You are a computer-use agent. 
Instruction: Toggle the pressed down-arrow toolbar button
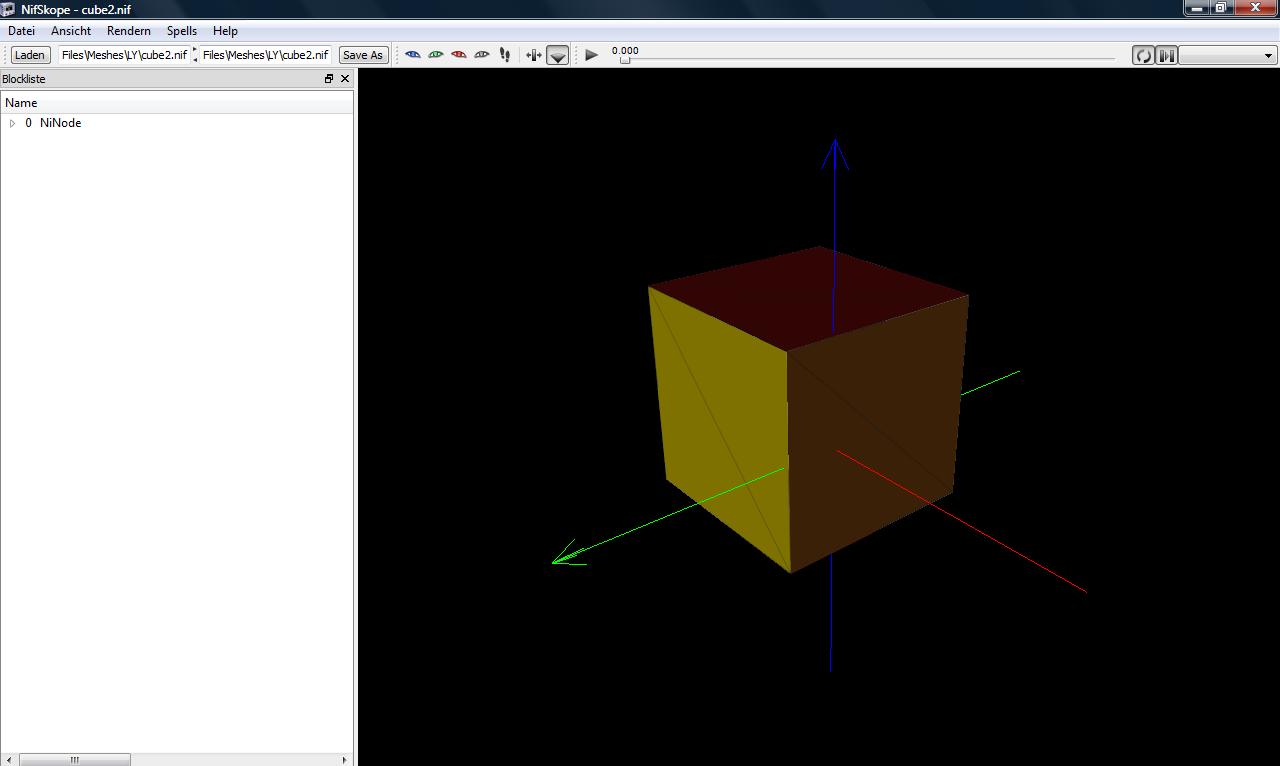[x=558, y=55]
